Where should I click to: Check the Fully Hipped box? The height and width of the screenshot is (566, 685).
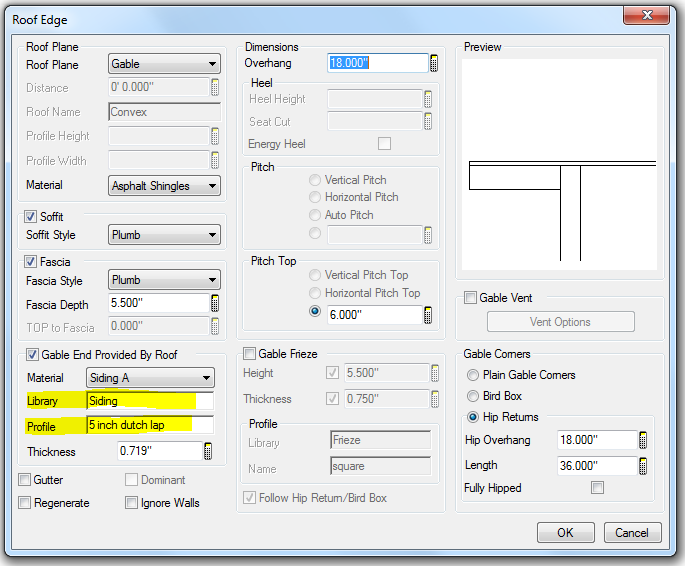pyautogui.click(x=597, y=487)
